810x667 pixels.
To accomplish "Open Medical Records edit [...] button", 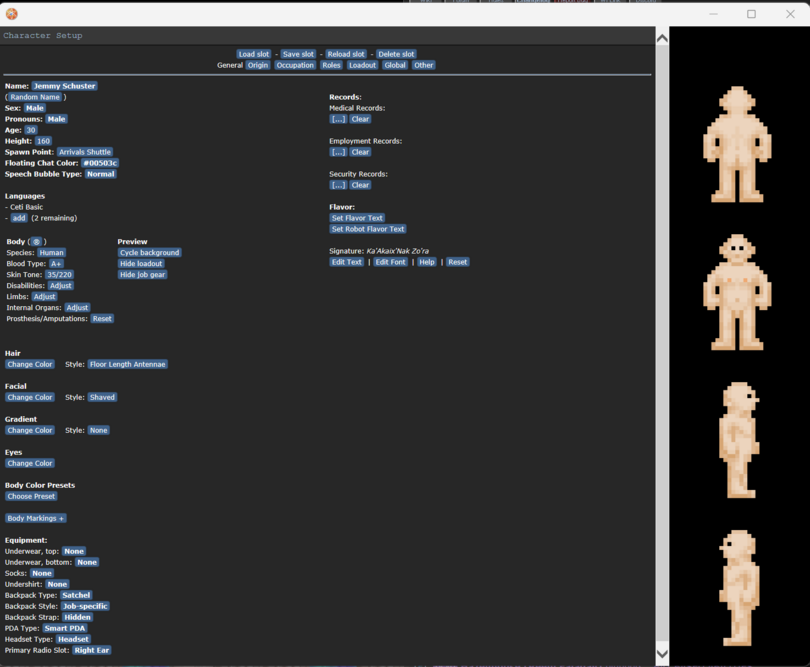I will pos(338,119).
